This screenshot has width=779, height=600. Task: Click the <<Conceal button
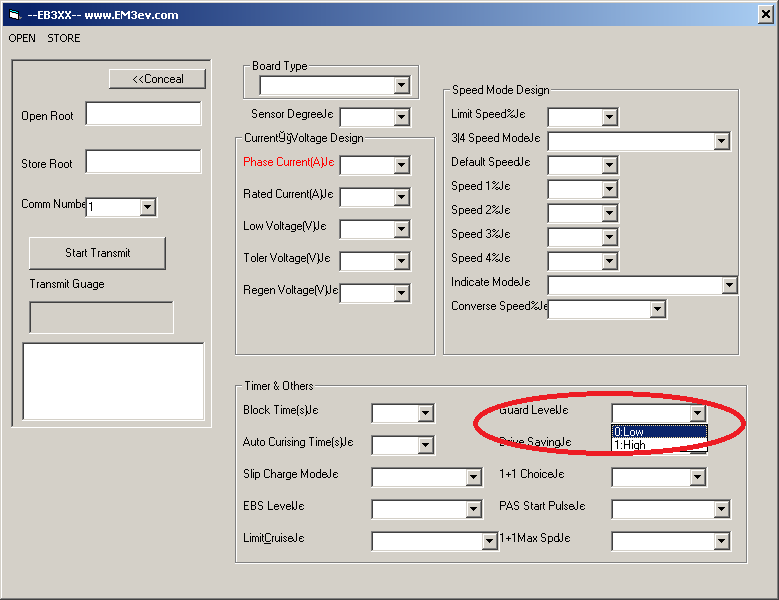[158, 79]
